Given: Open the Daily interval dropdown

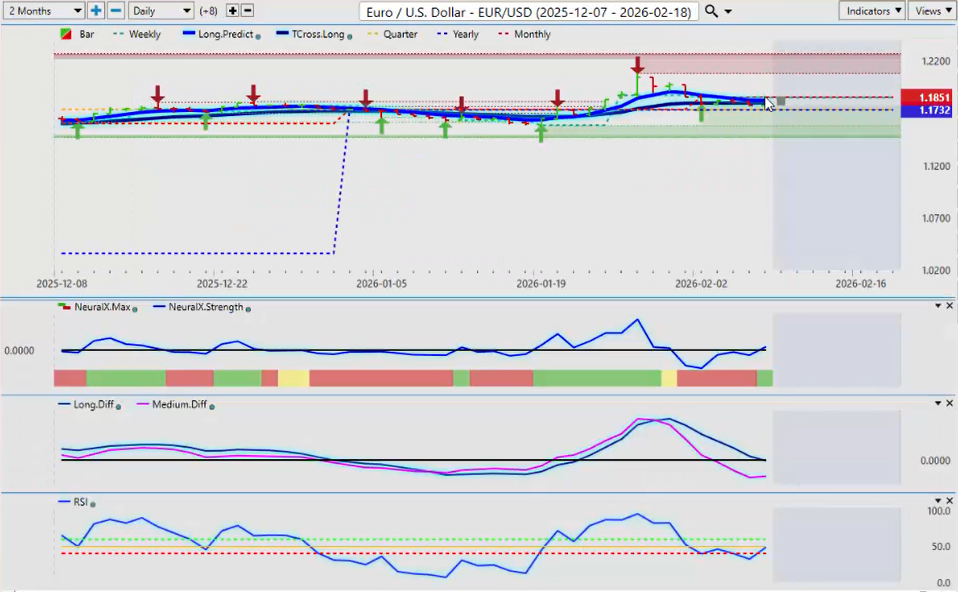Looking at the screenshot, I should 161,10.
